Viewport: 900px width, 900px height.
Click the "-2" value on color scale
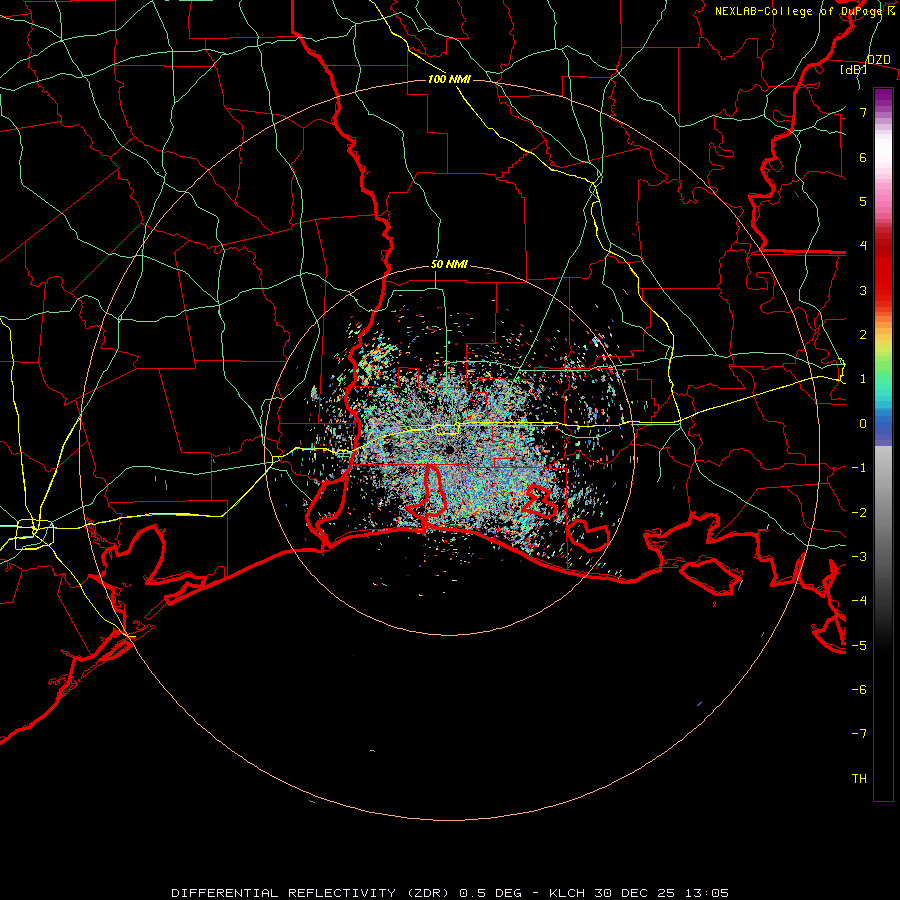[x=859, y=513]
